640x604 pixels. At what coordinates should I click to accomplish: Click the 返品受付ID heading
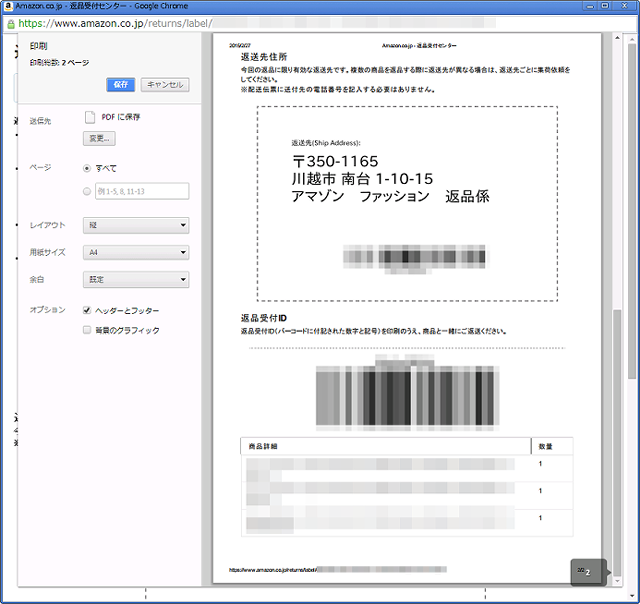tap(264, 318)
